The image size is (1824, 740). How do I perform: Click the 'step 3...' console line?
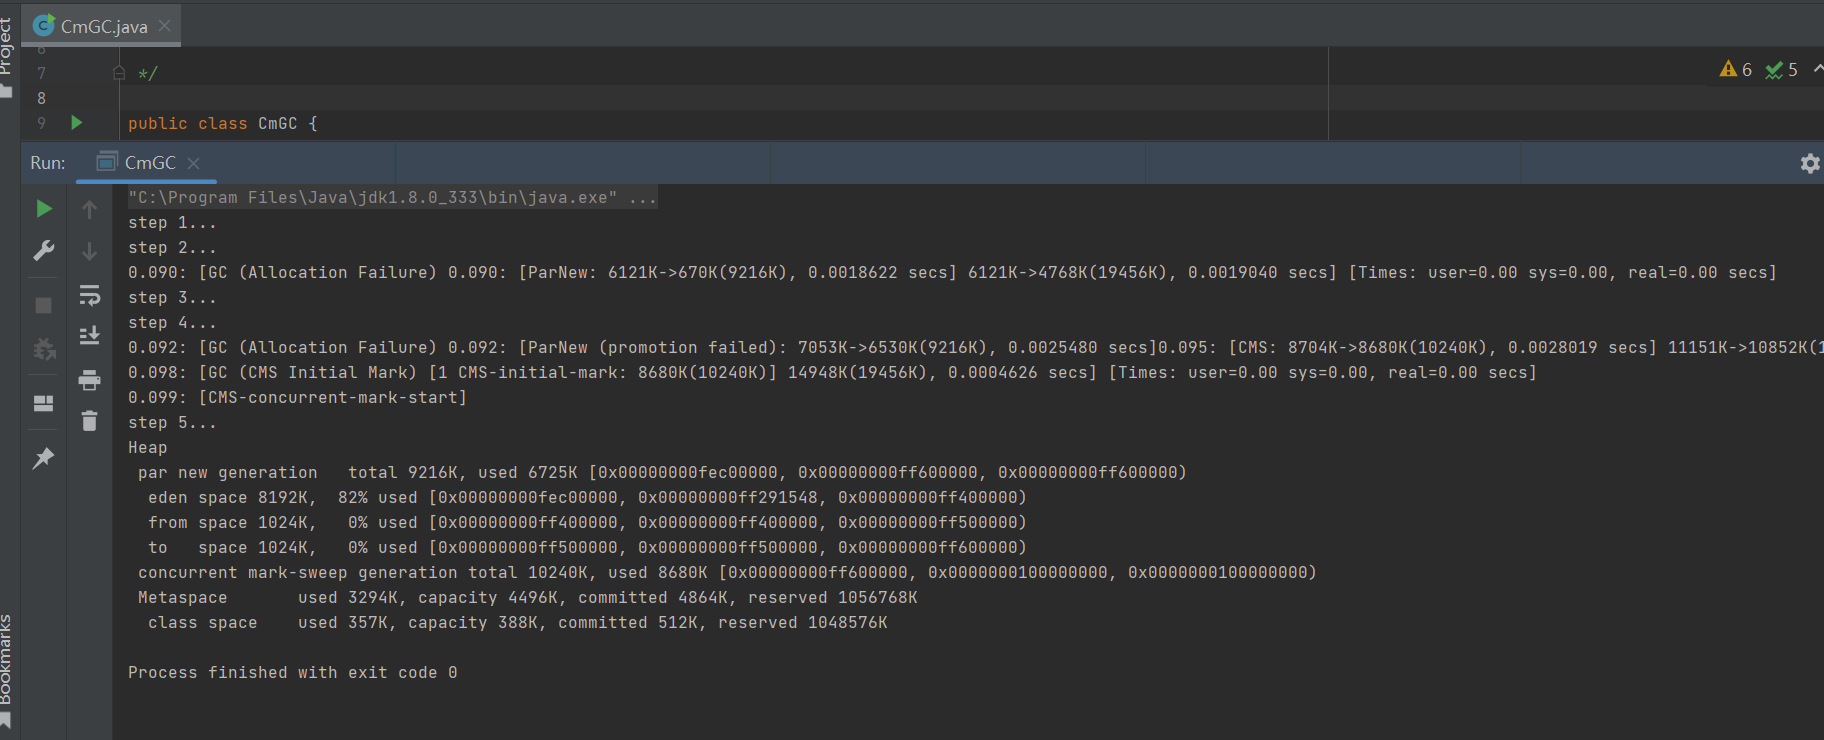pyautogui.click(x=172, y=298)
